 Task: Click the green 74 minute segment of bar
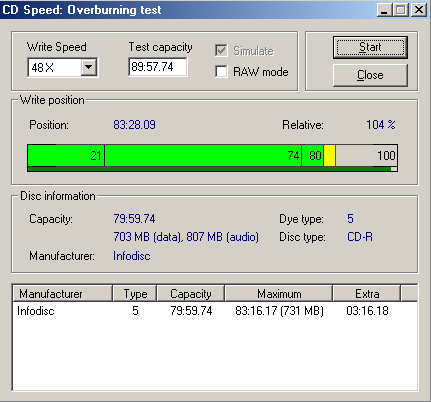203,155
